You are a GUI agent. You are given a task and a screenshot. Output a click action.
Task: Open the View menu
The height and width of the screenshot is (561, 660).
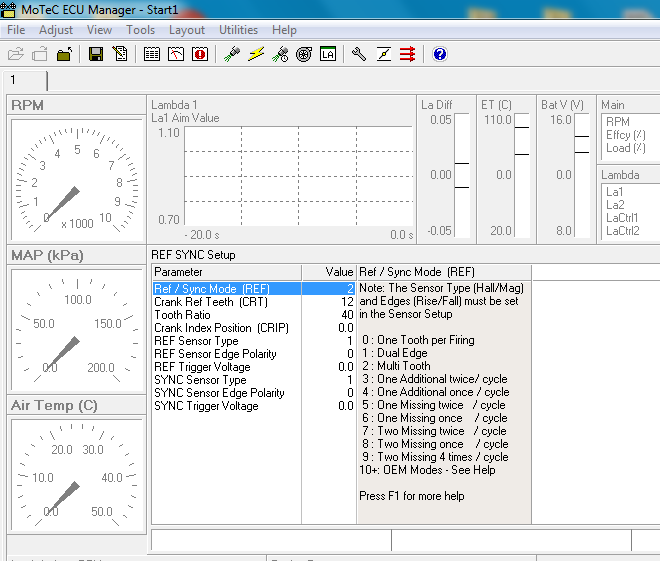coord(99,30)
